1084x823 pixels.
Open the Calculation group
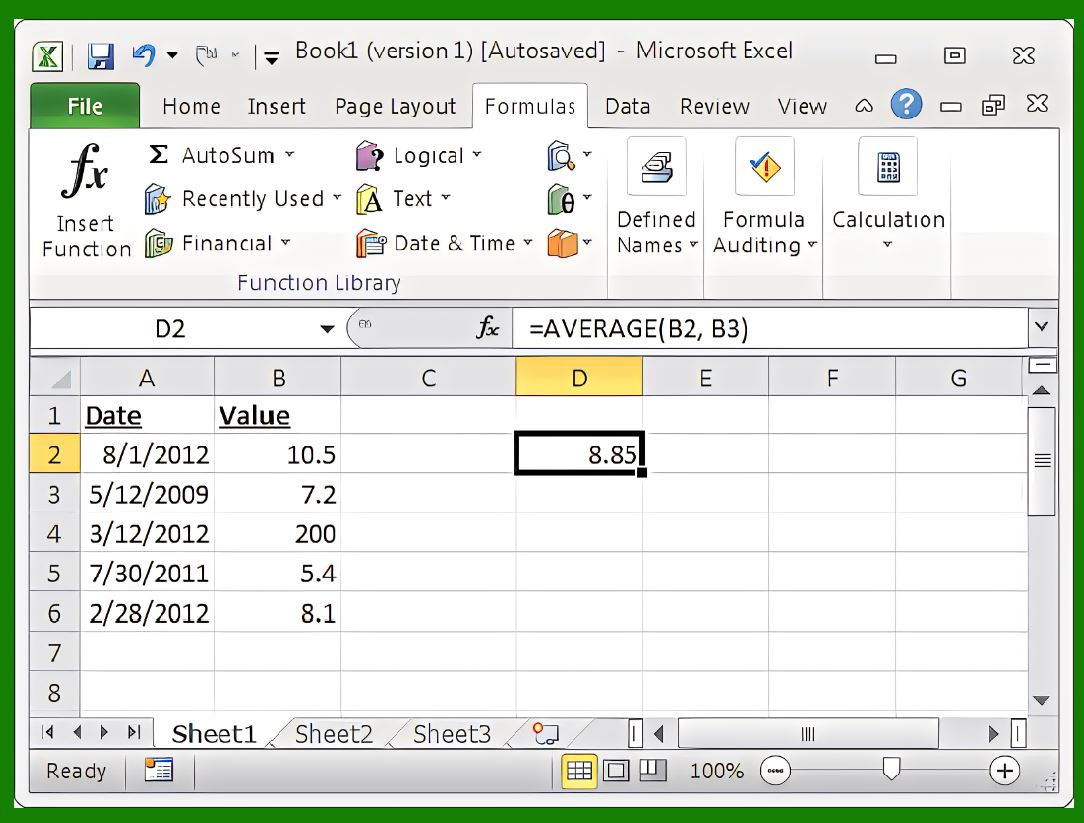click(x=888, y=195)
